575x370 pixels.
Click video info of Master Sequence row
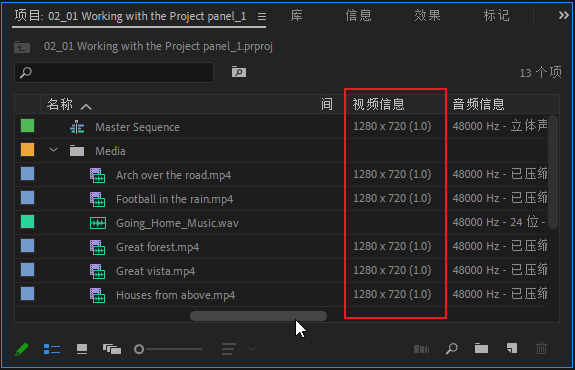coord(392,126)
